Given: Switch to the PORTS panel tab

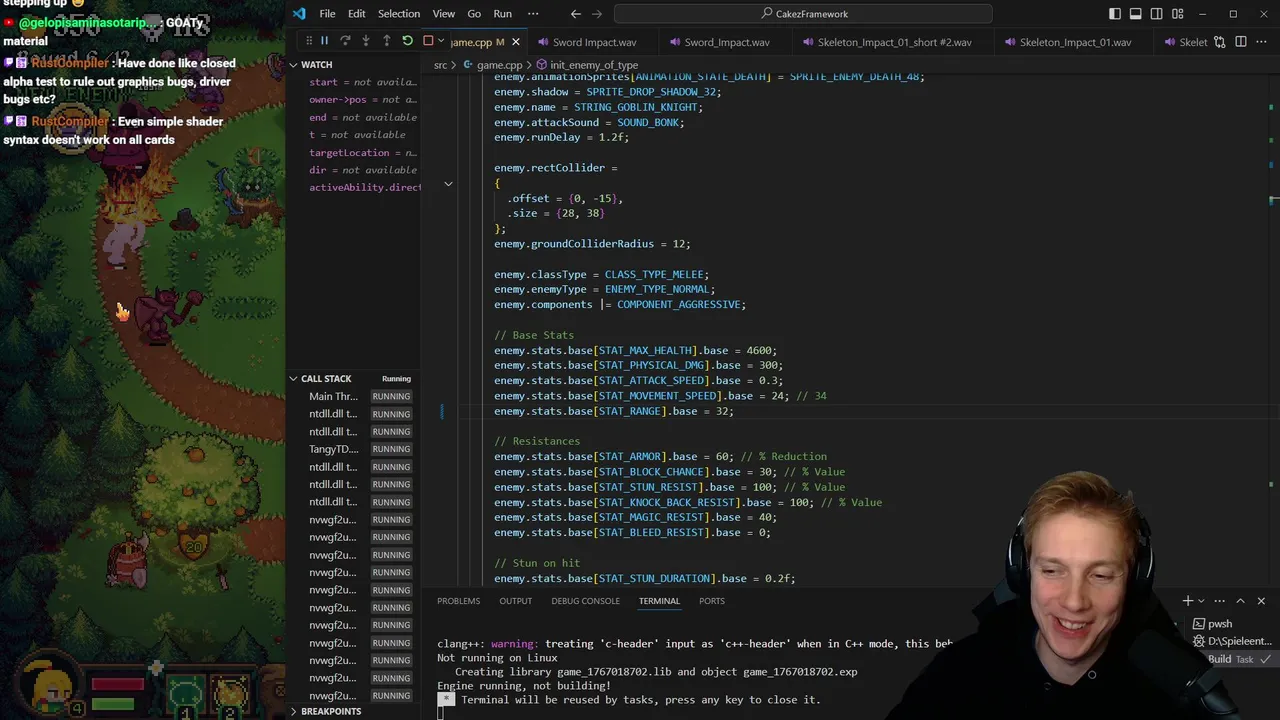Looking at the screenshot, I should click(x=712, y=601).
